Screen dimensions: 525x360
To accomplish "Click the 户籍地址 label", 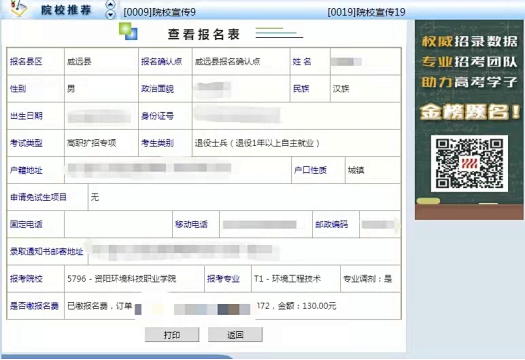I will [26, 170].
